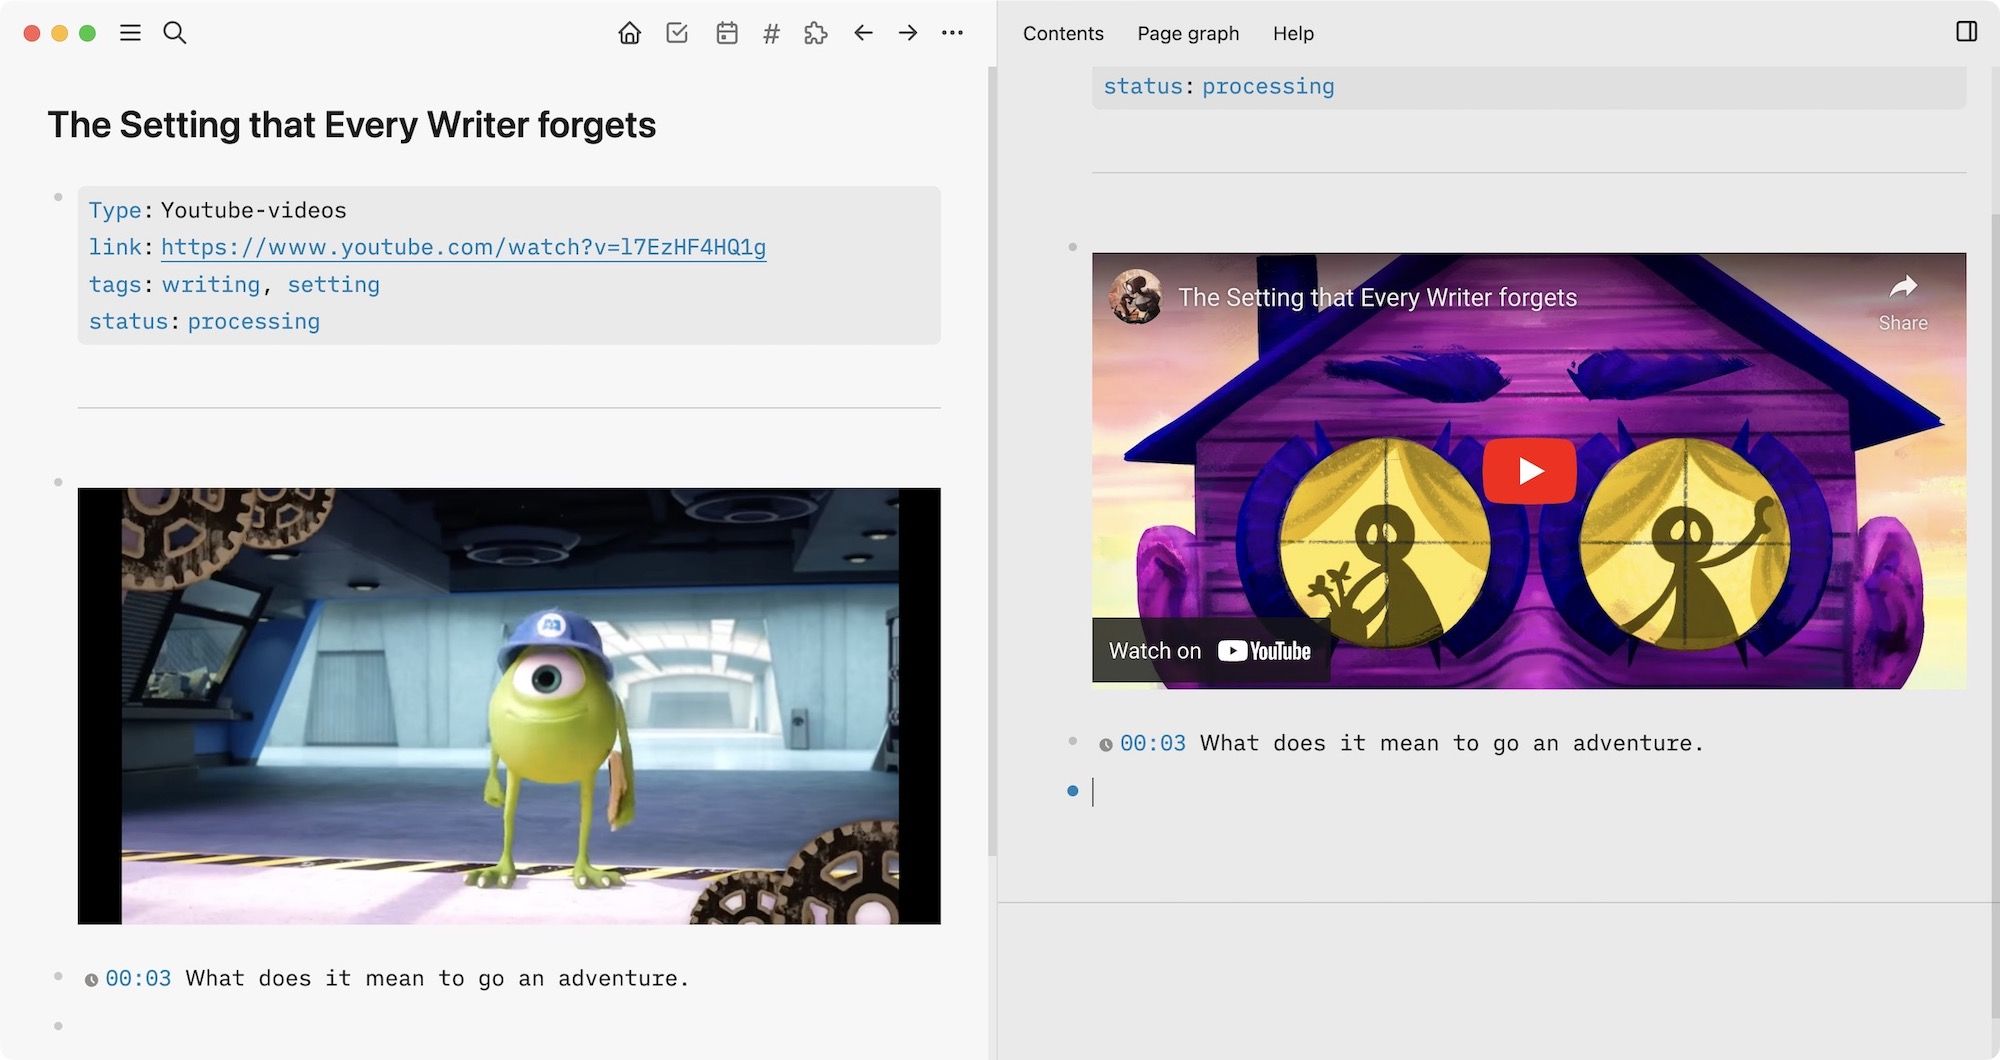Open the three-dot more options menu
Image resolution: width=2000 pixels, height=1060 pixels.
point(952,32)
